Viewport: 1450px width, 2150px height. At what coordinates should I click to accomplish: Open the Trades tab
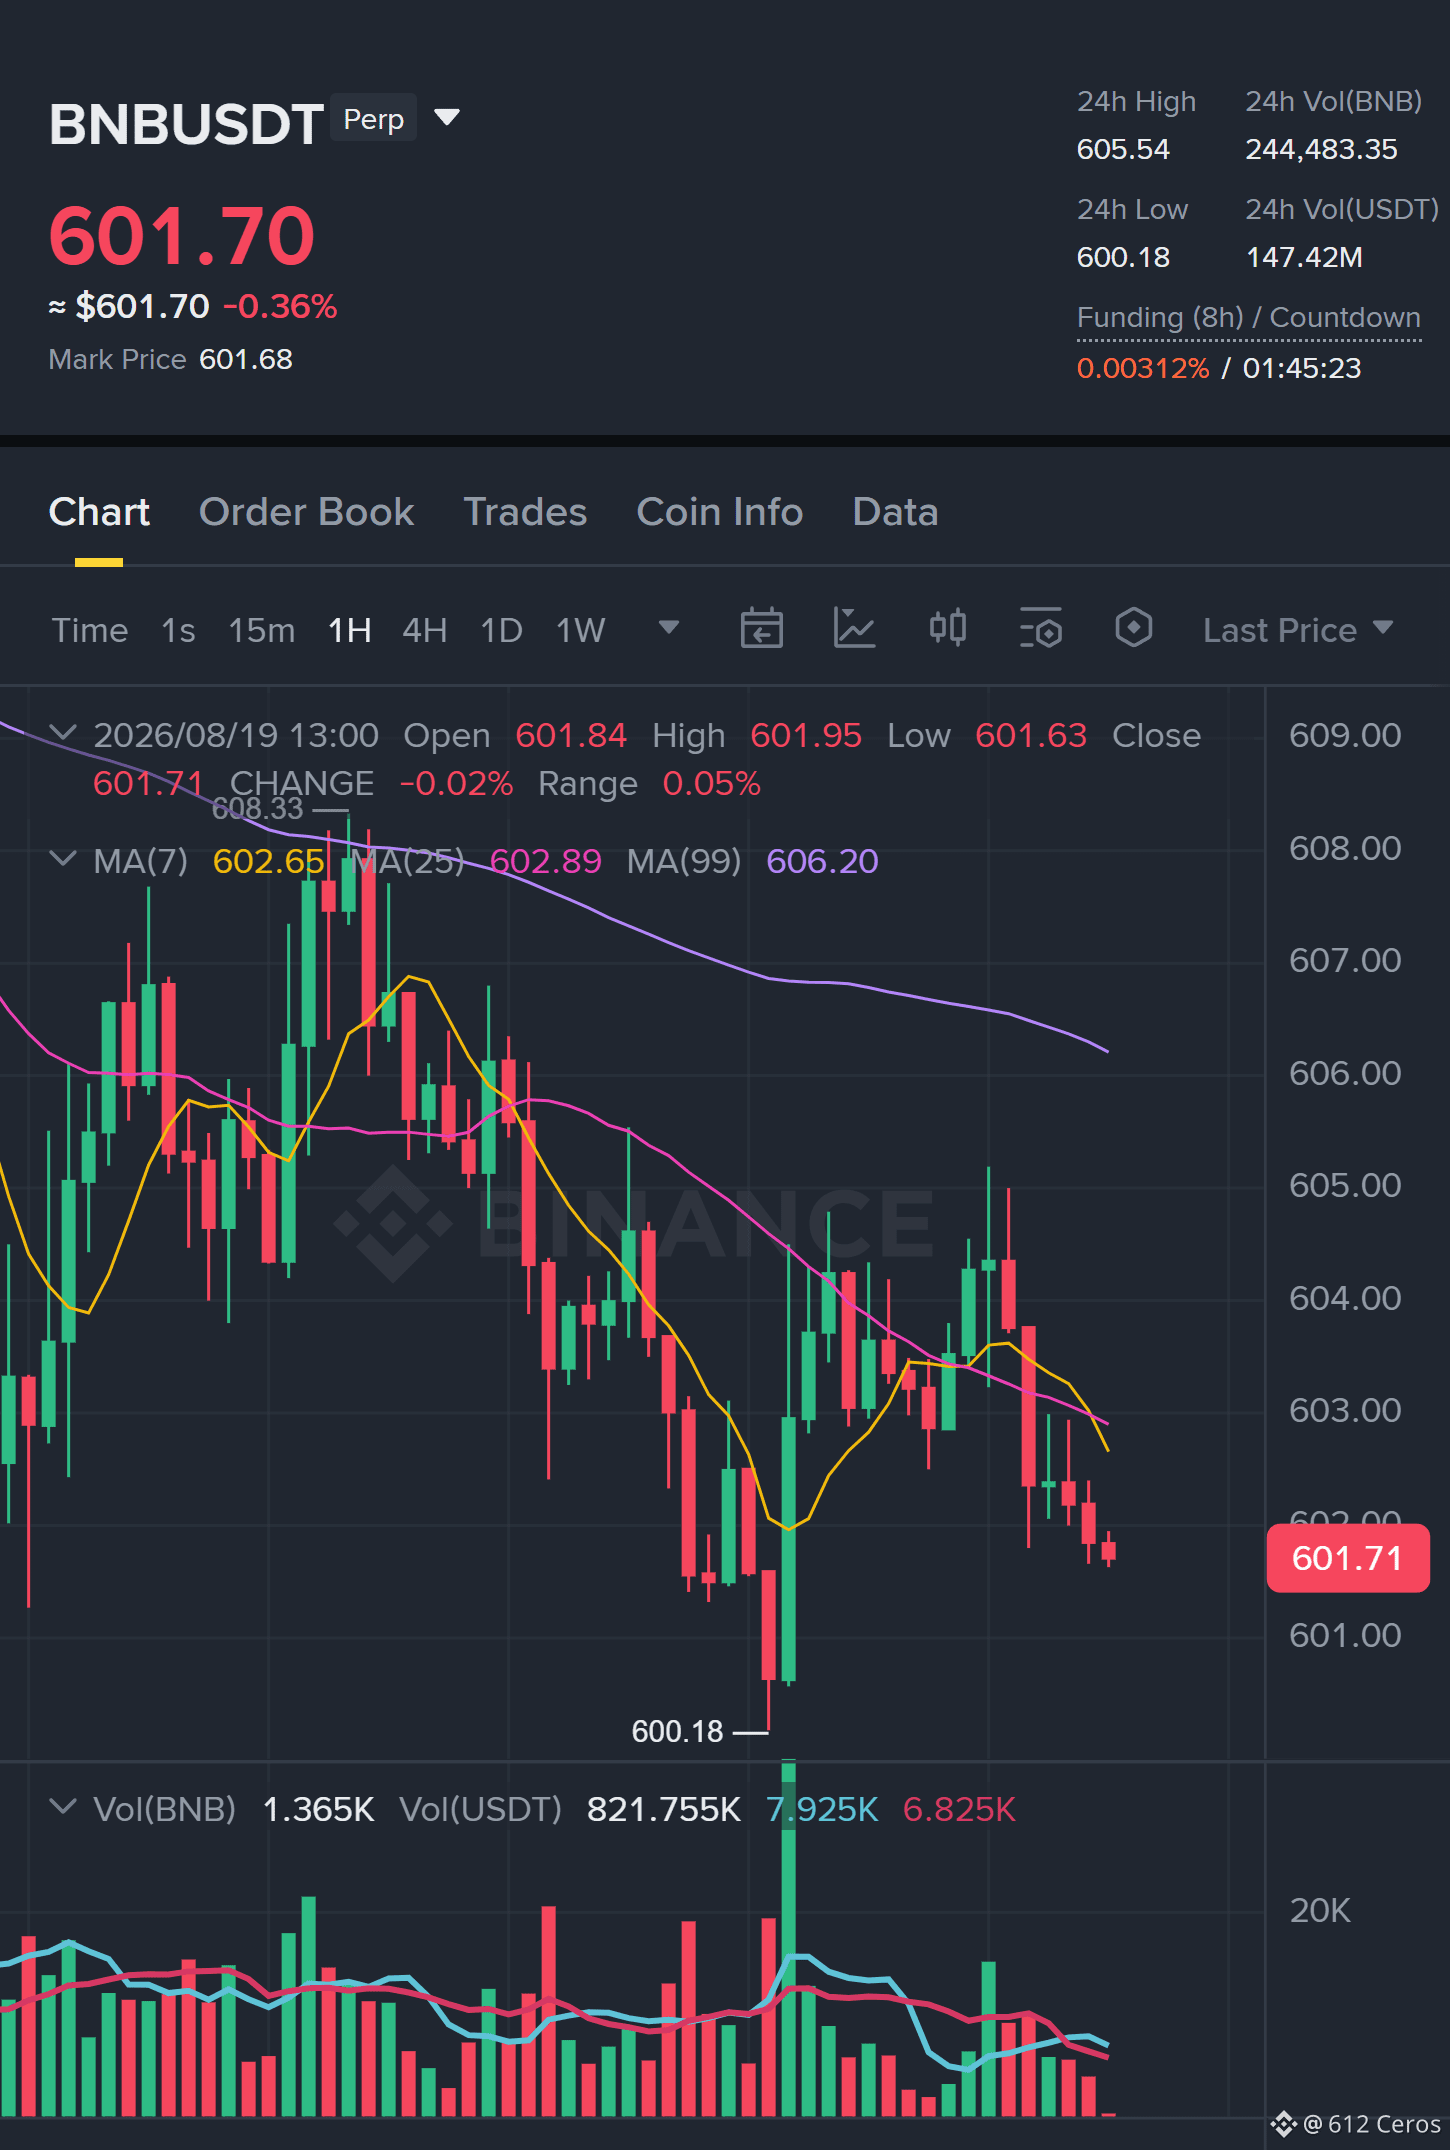(525, 512)
